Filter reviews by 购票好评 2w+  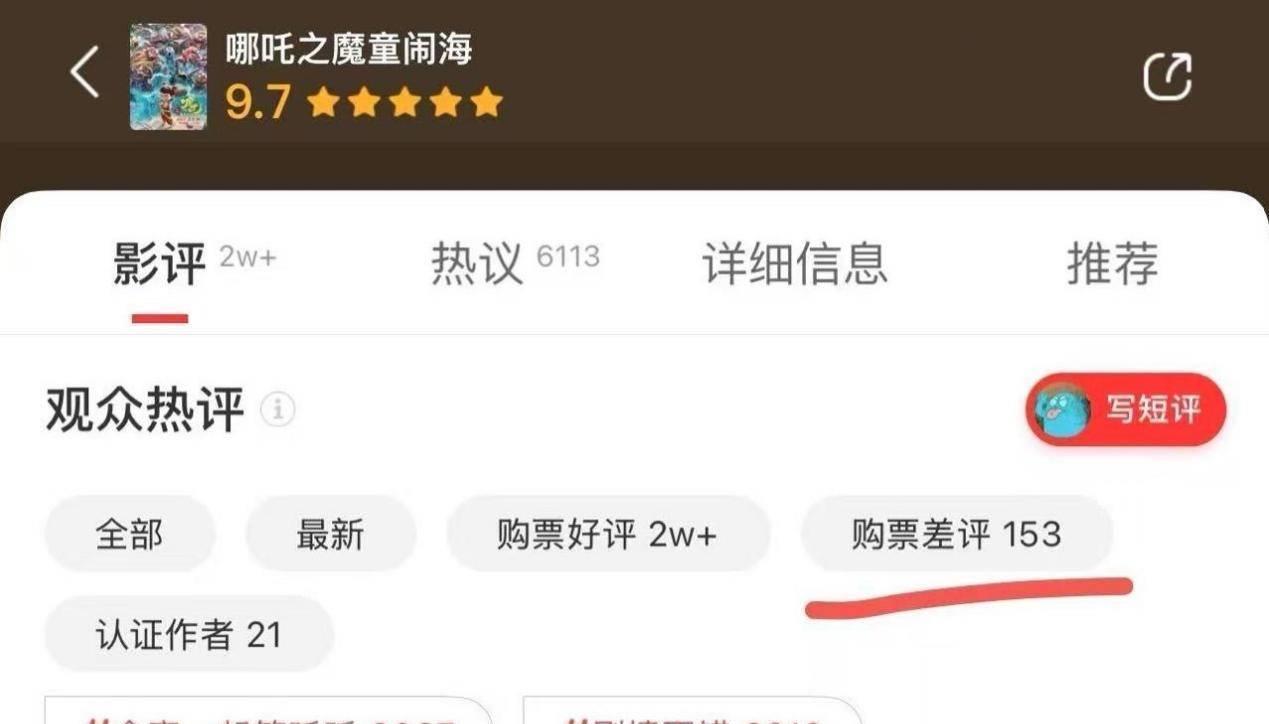pos(608,534)
